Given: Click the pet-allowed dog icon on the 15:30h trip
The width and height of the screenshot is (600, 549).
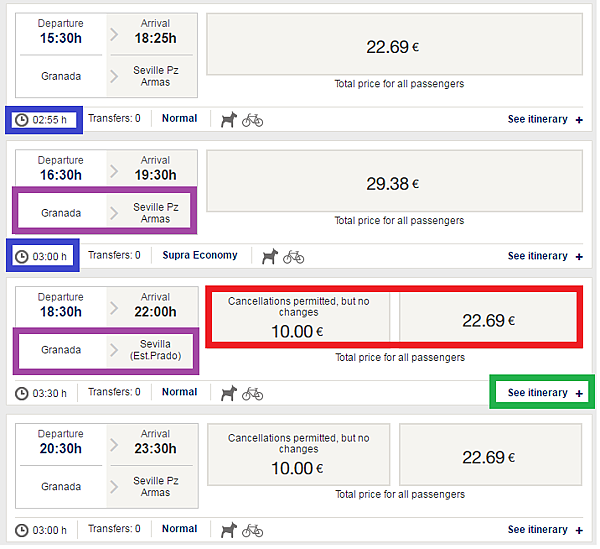Looking at the screenshot, I should click(229, 119).
